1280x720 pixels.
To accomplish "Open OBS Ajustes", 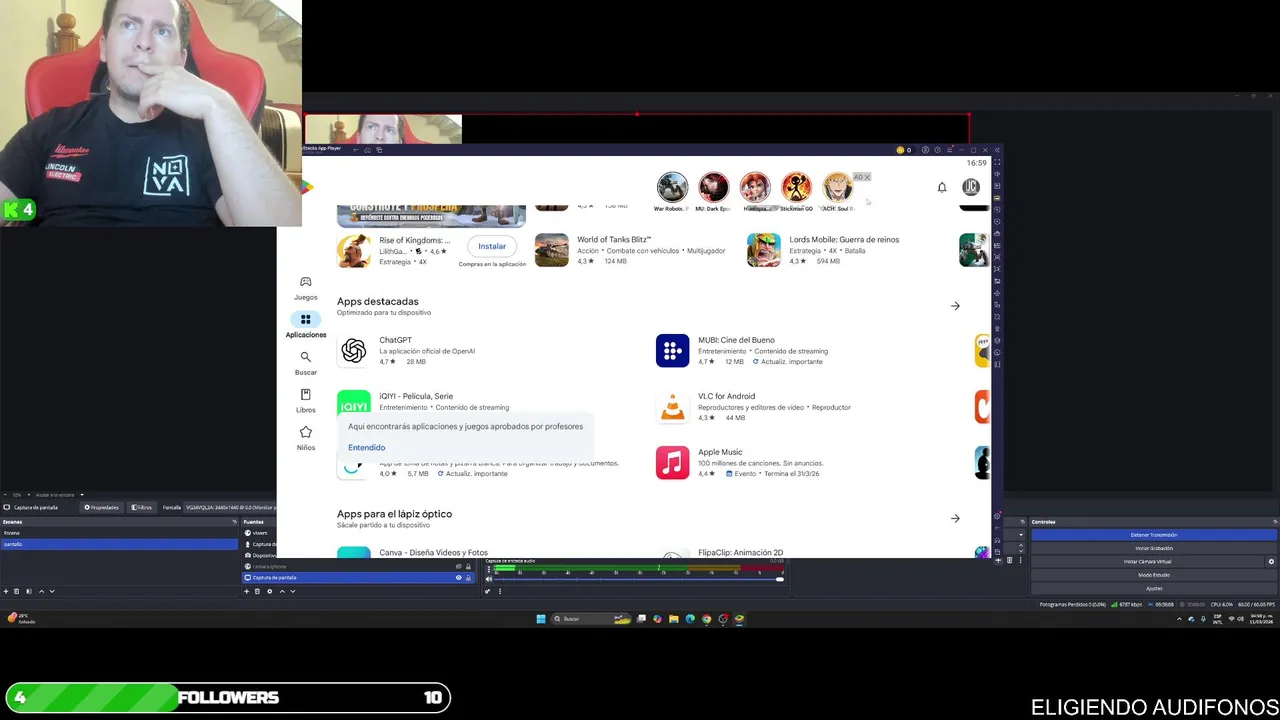I will point(1154,588).
